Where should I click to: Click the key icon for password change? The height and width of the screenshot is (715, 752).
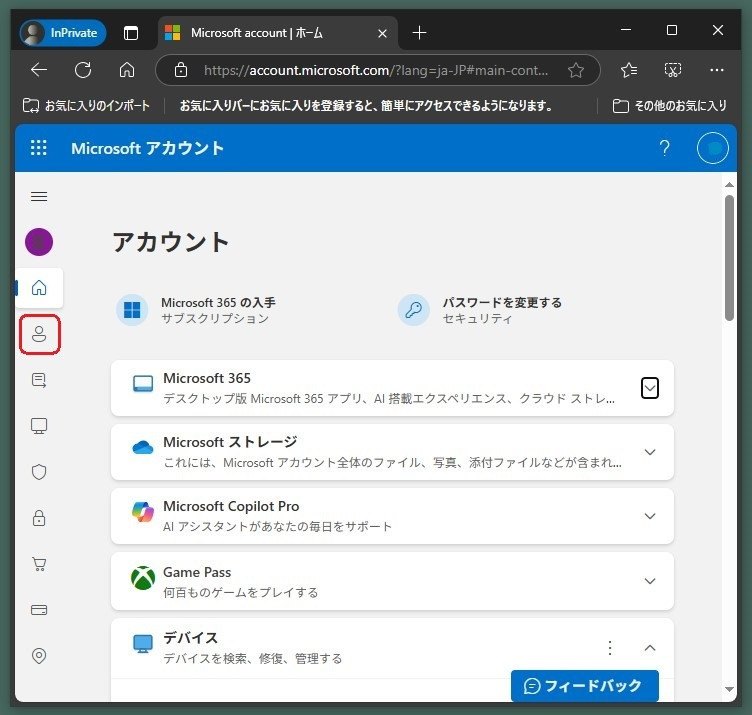pos(413,310)
